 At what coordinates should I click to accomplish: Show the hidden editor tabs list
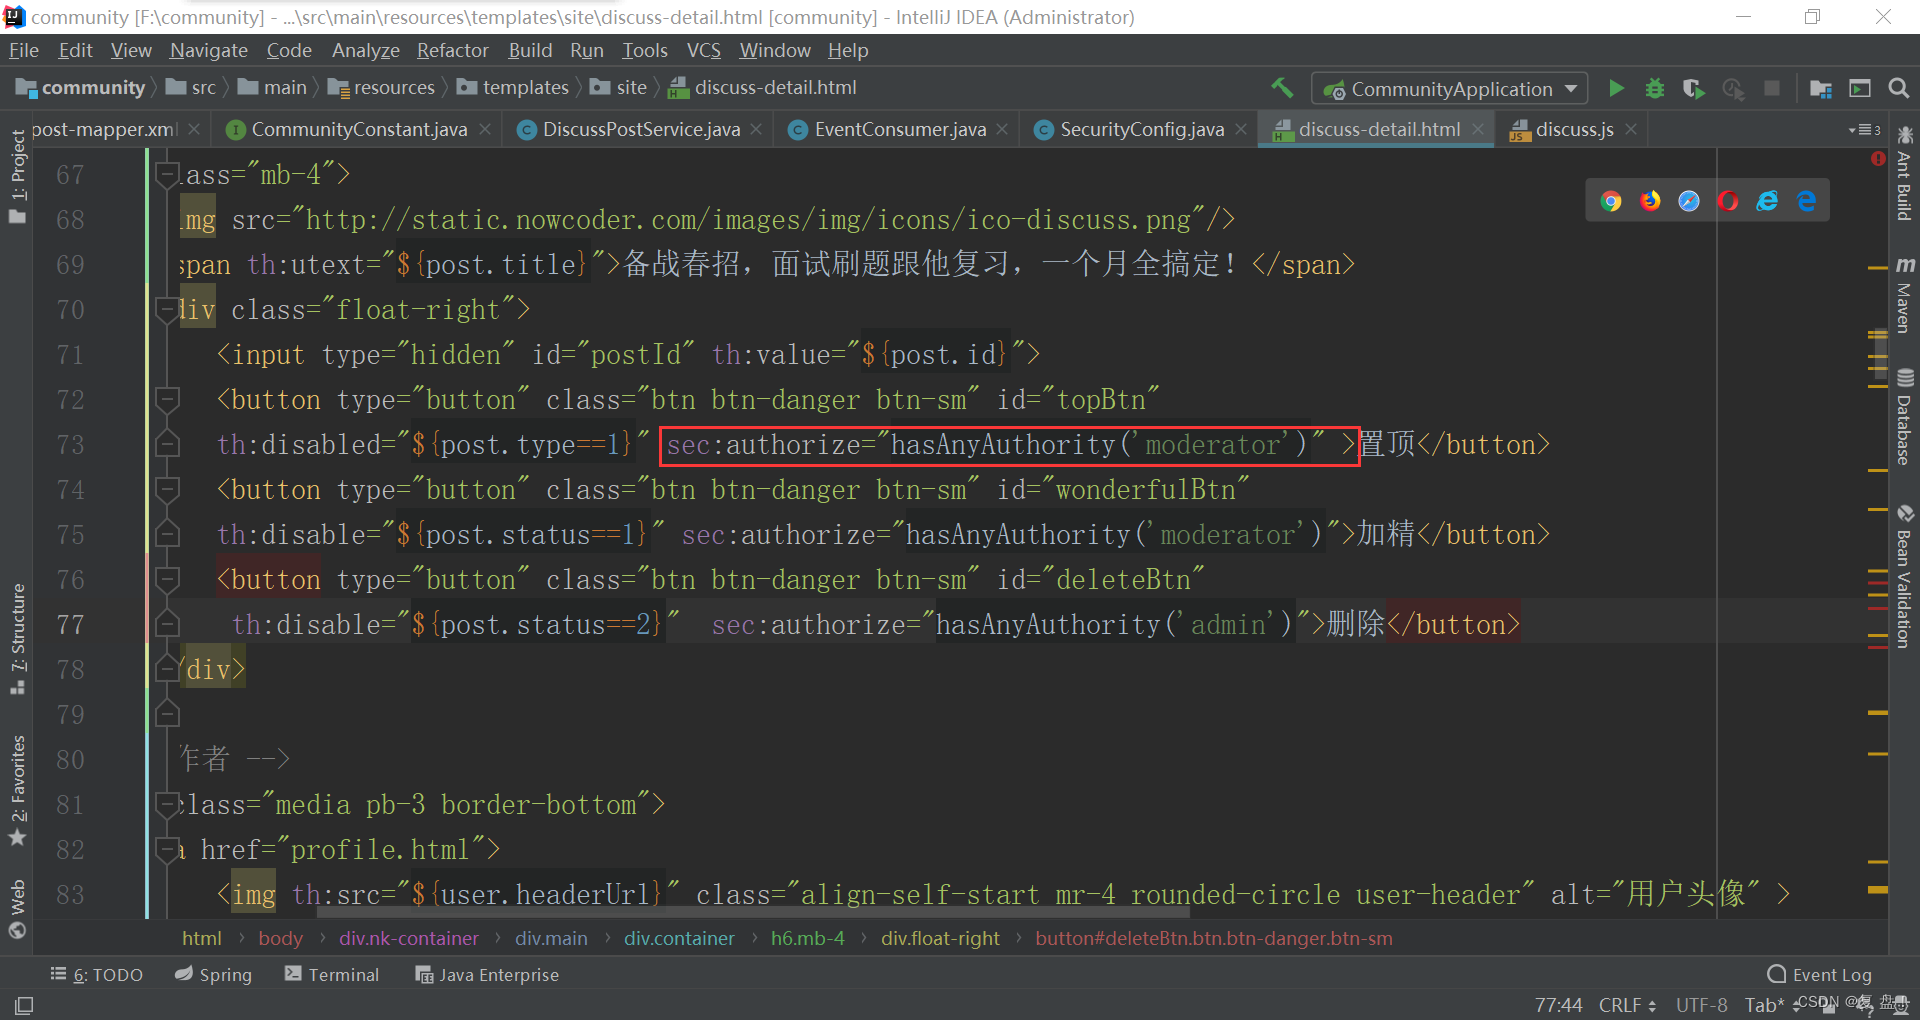tap(1865, 130)
